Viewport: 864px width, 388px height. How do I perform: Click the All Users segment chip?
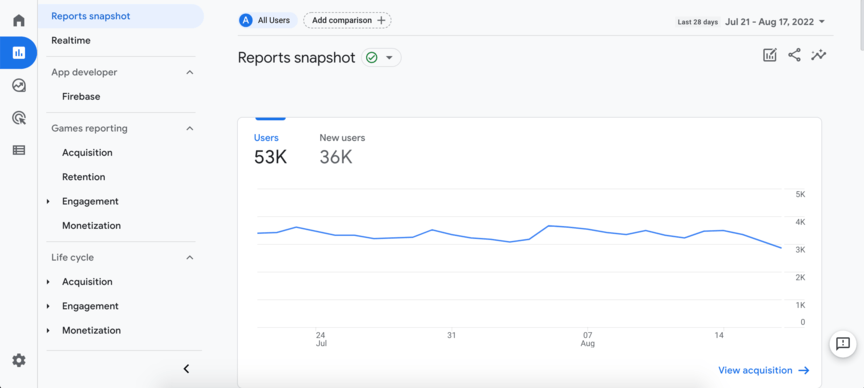268,20
